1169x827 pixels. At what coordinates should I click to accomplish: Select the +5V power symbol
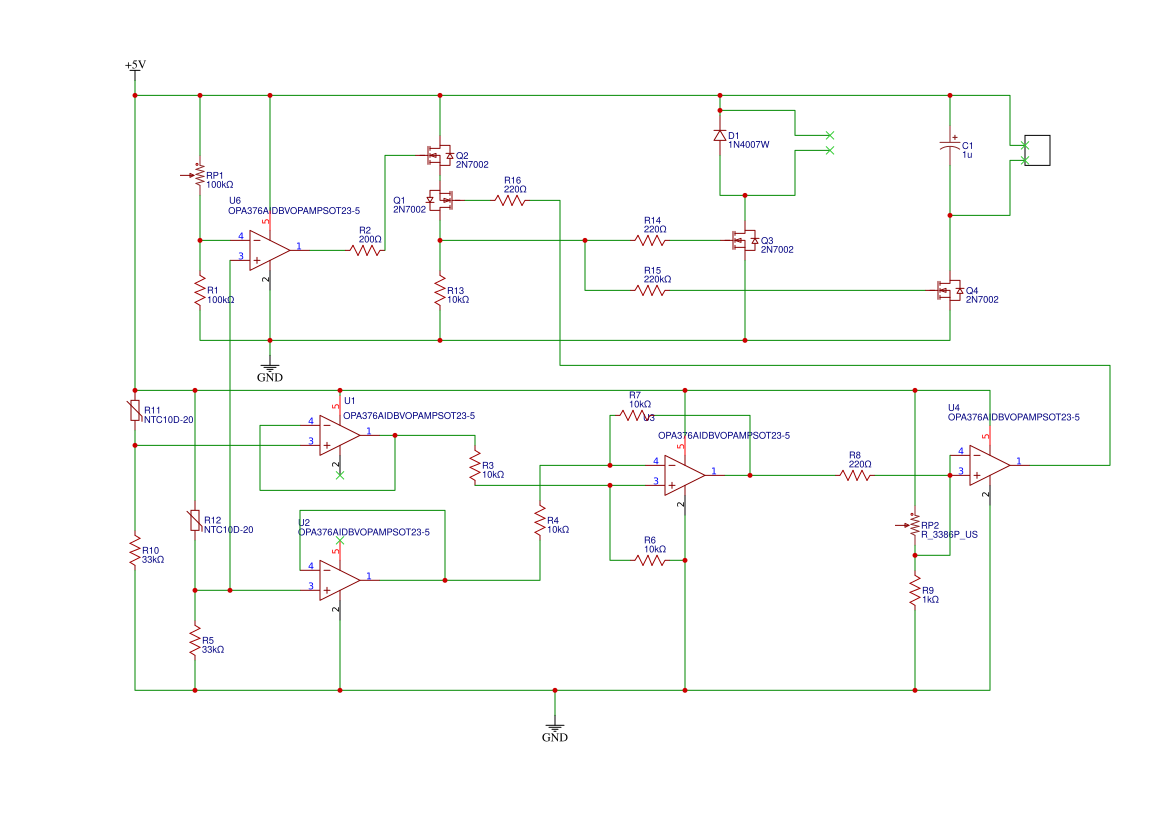135,67
